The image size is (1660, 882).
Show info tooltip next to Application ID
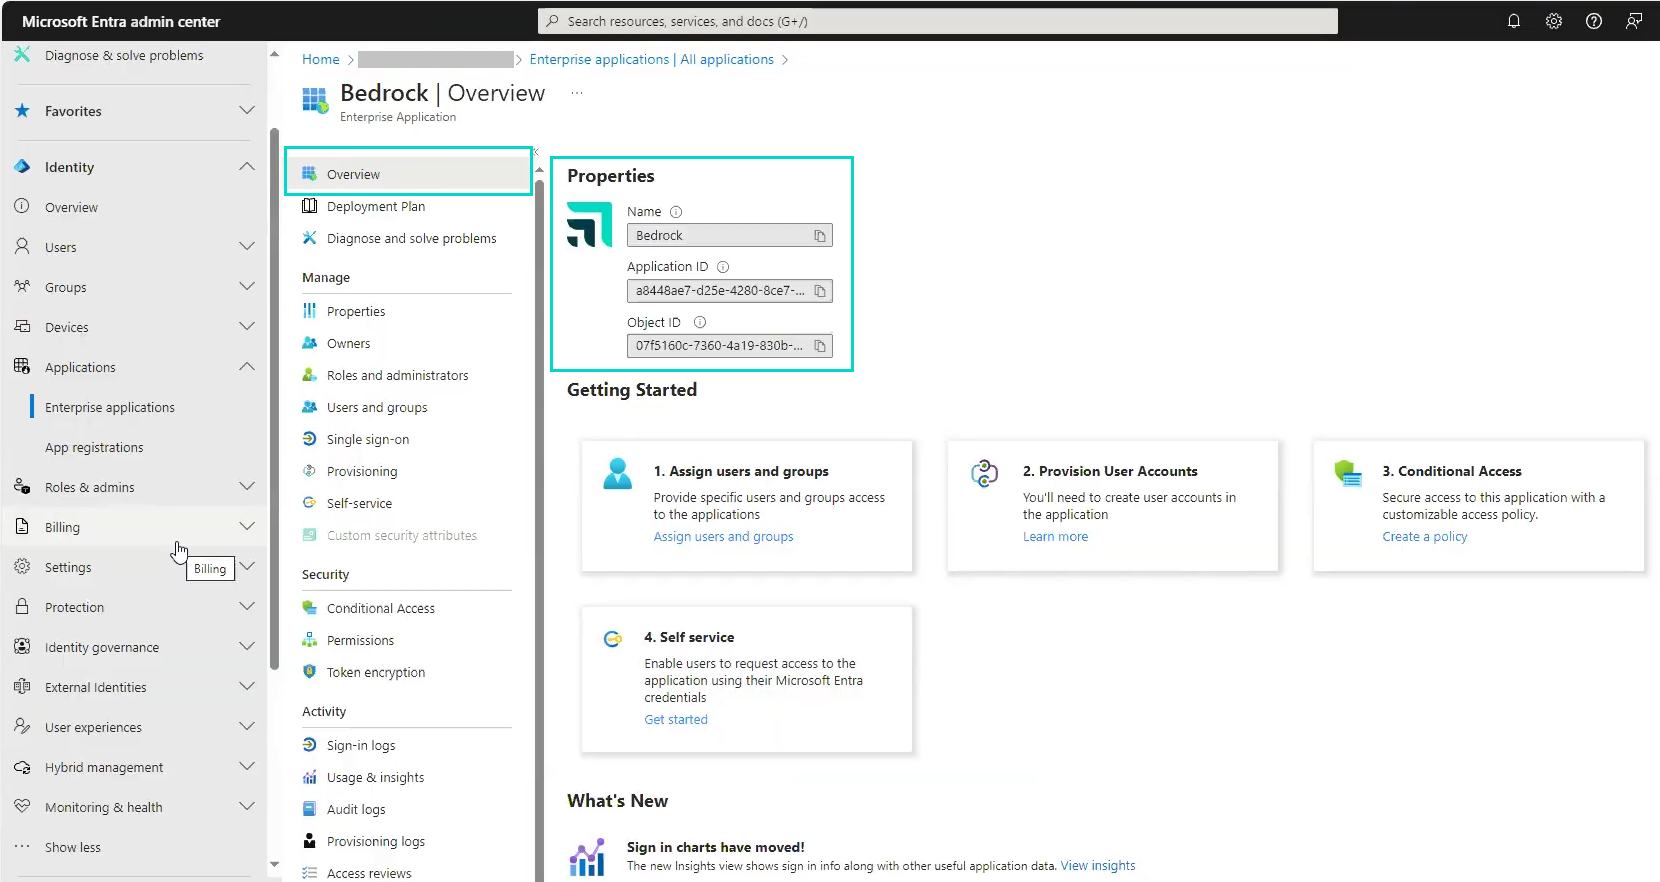[x=723, y=267]
